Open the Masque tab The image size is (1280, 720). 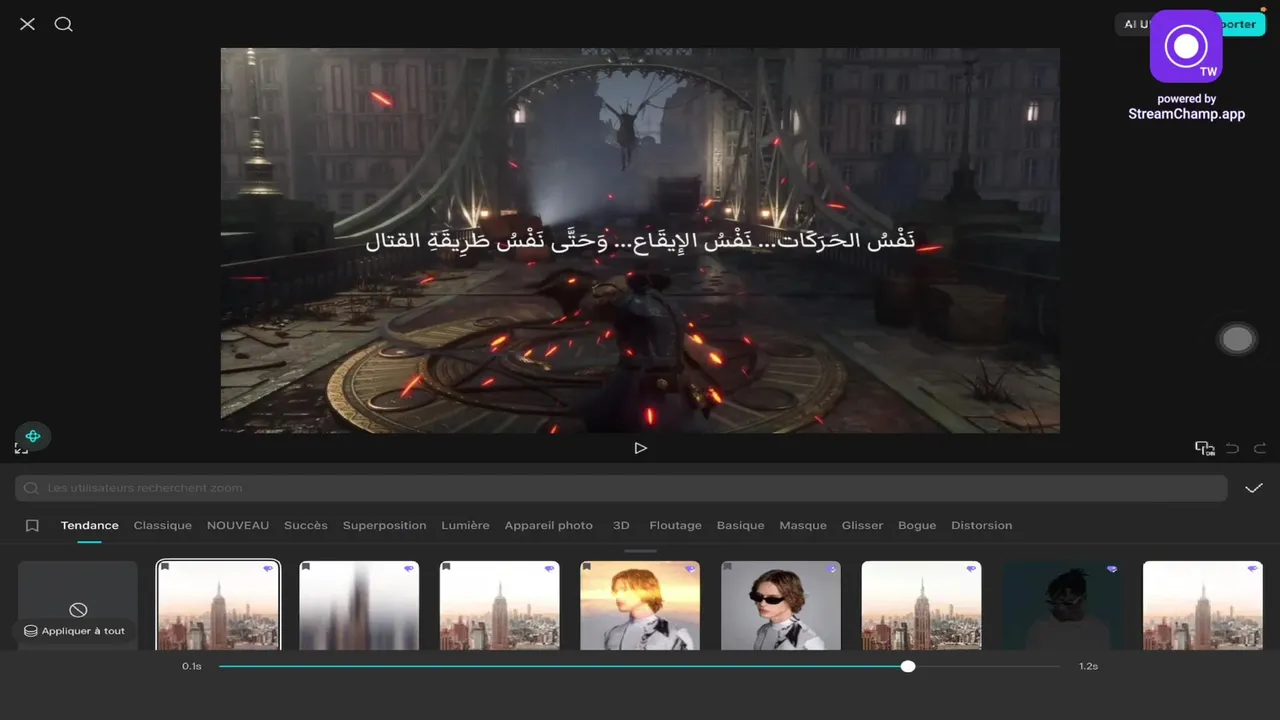pyautogui.click(x=803, y=525)
